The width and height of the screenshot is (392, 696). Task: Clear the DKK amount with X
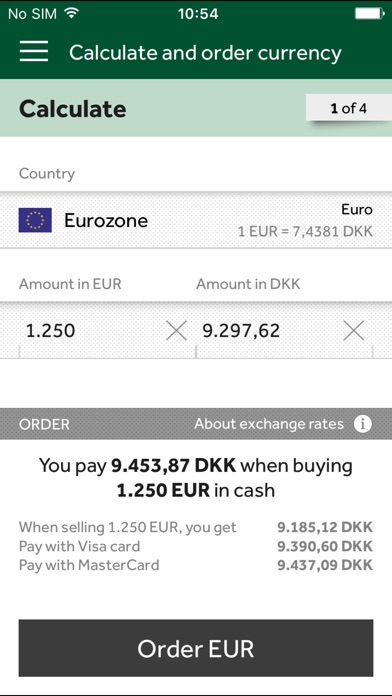(354, 331)
